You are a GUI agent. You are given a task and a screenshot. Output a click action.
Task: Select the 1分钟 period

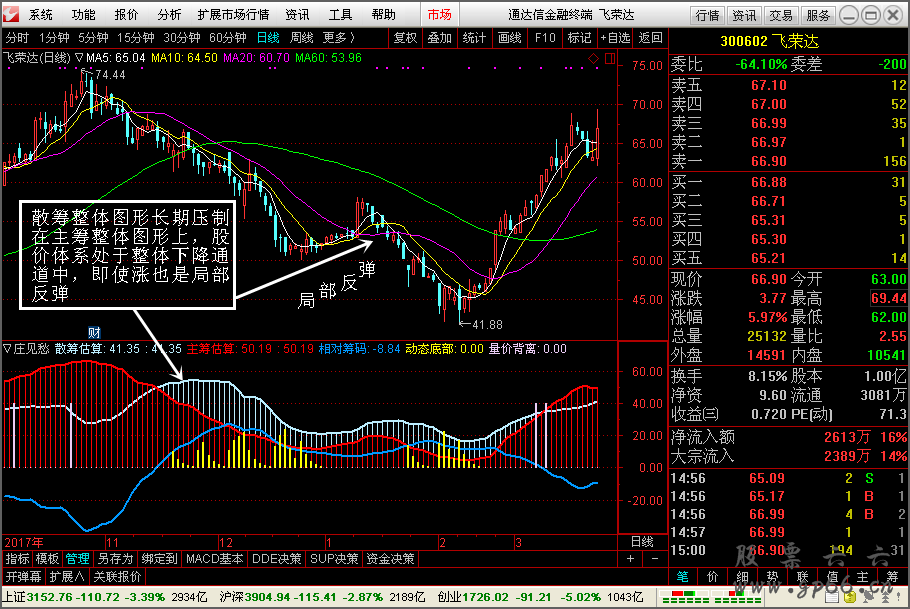click(54, 38)
